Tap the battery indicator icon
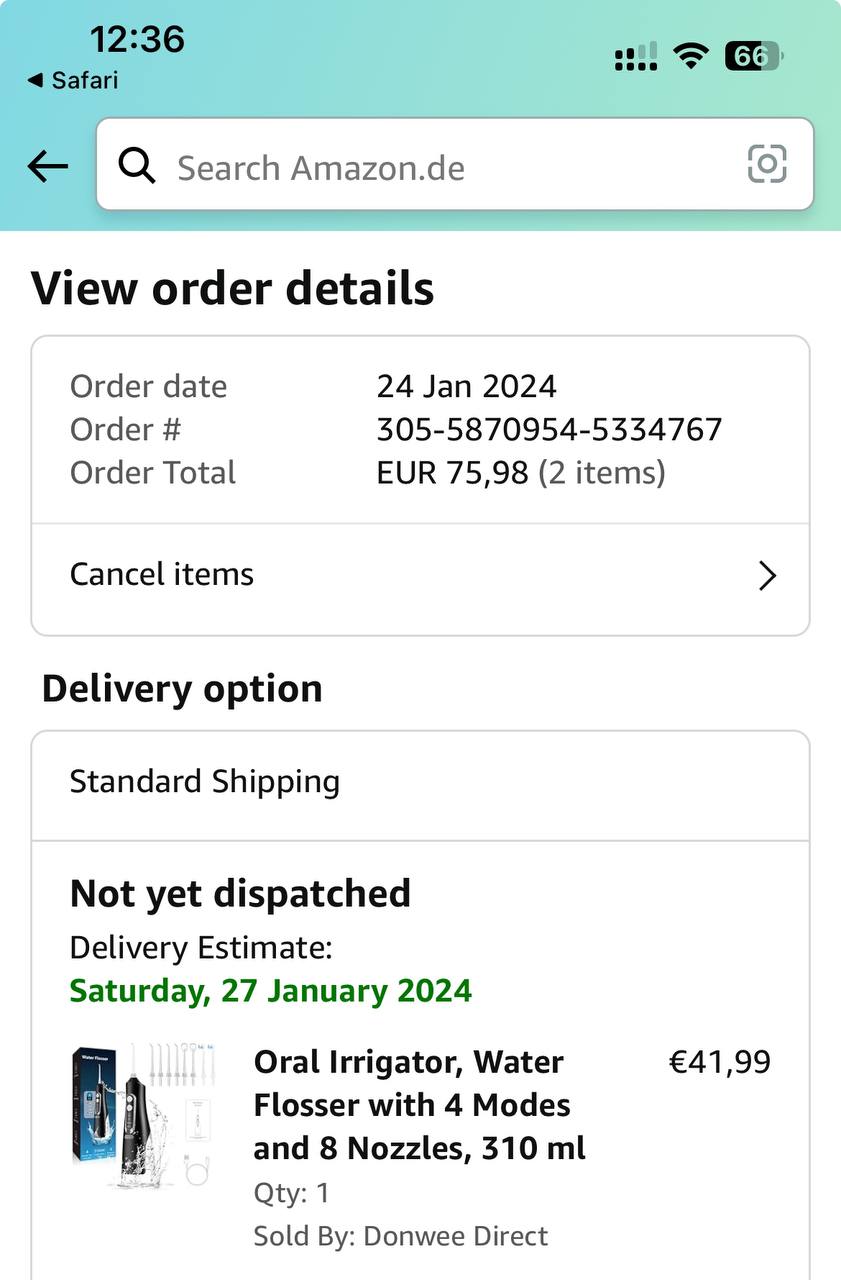Screen dimensions: 841x1280 (753, 57)
